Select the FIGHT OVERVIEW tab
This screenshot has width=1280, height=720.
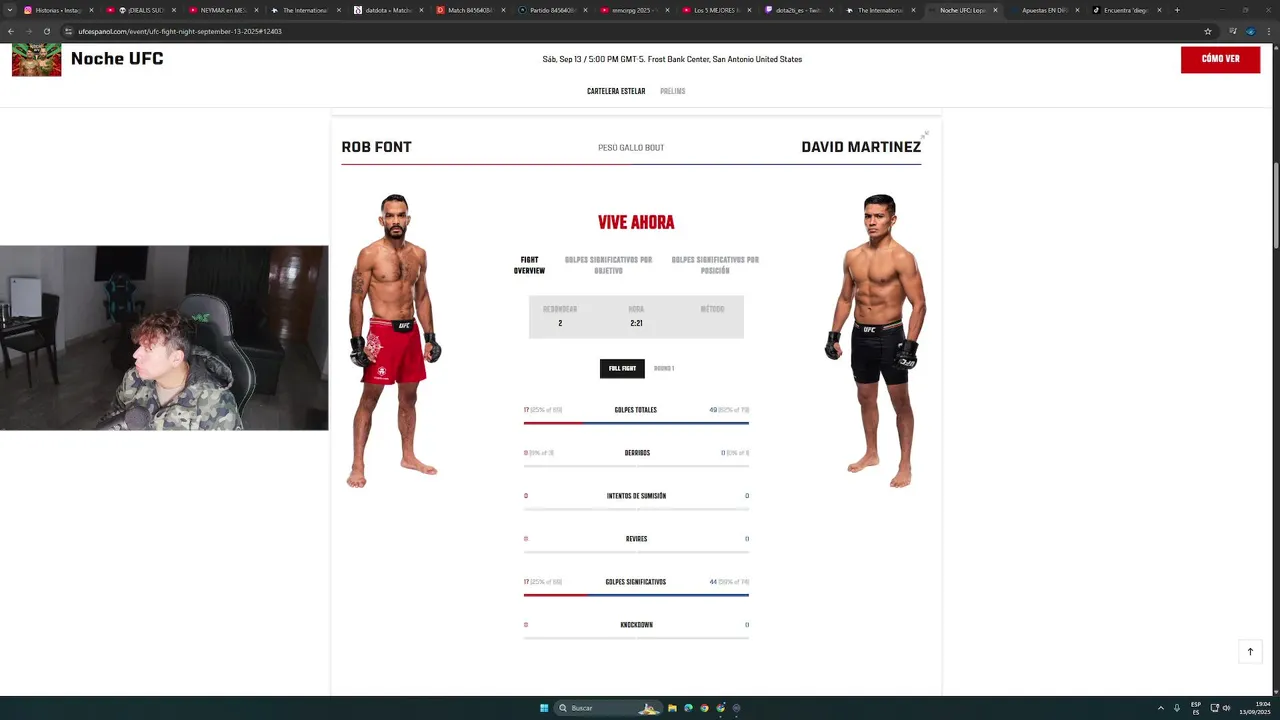point(529,265)
